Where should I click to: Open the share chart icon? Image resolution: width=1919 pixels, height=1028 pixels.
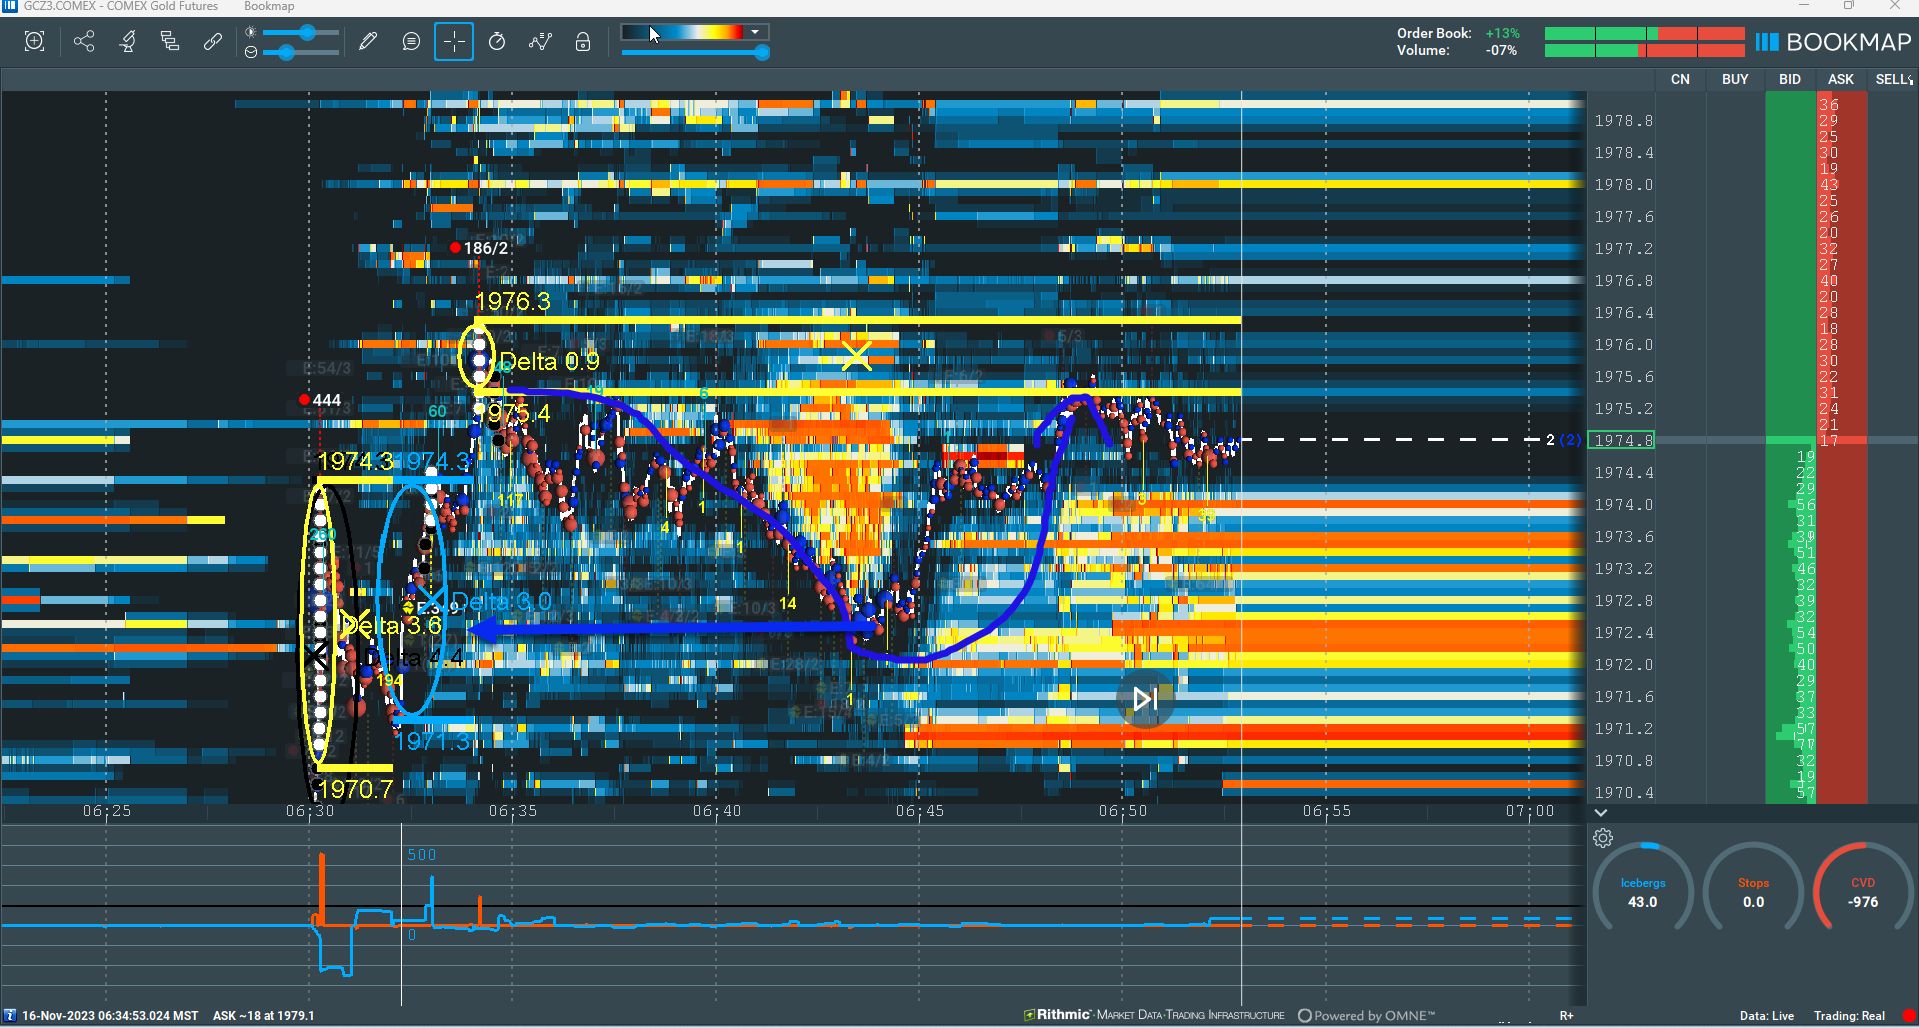(x=84, y=42)
